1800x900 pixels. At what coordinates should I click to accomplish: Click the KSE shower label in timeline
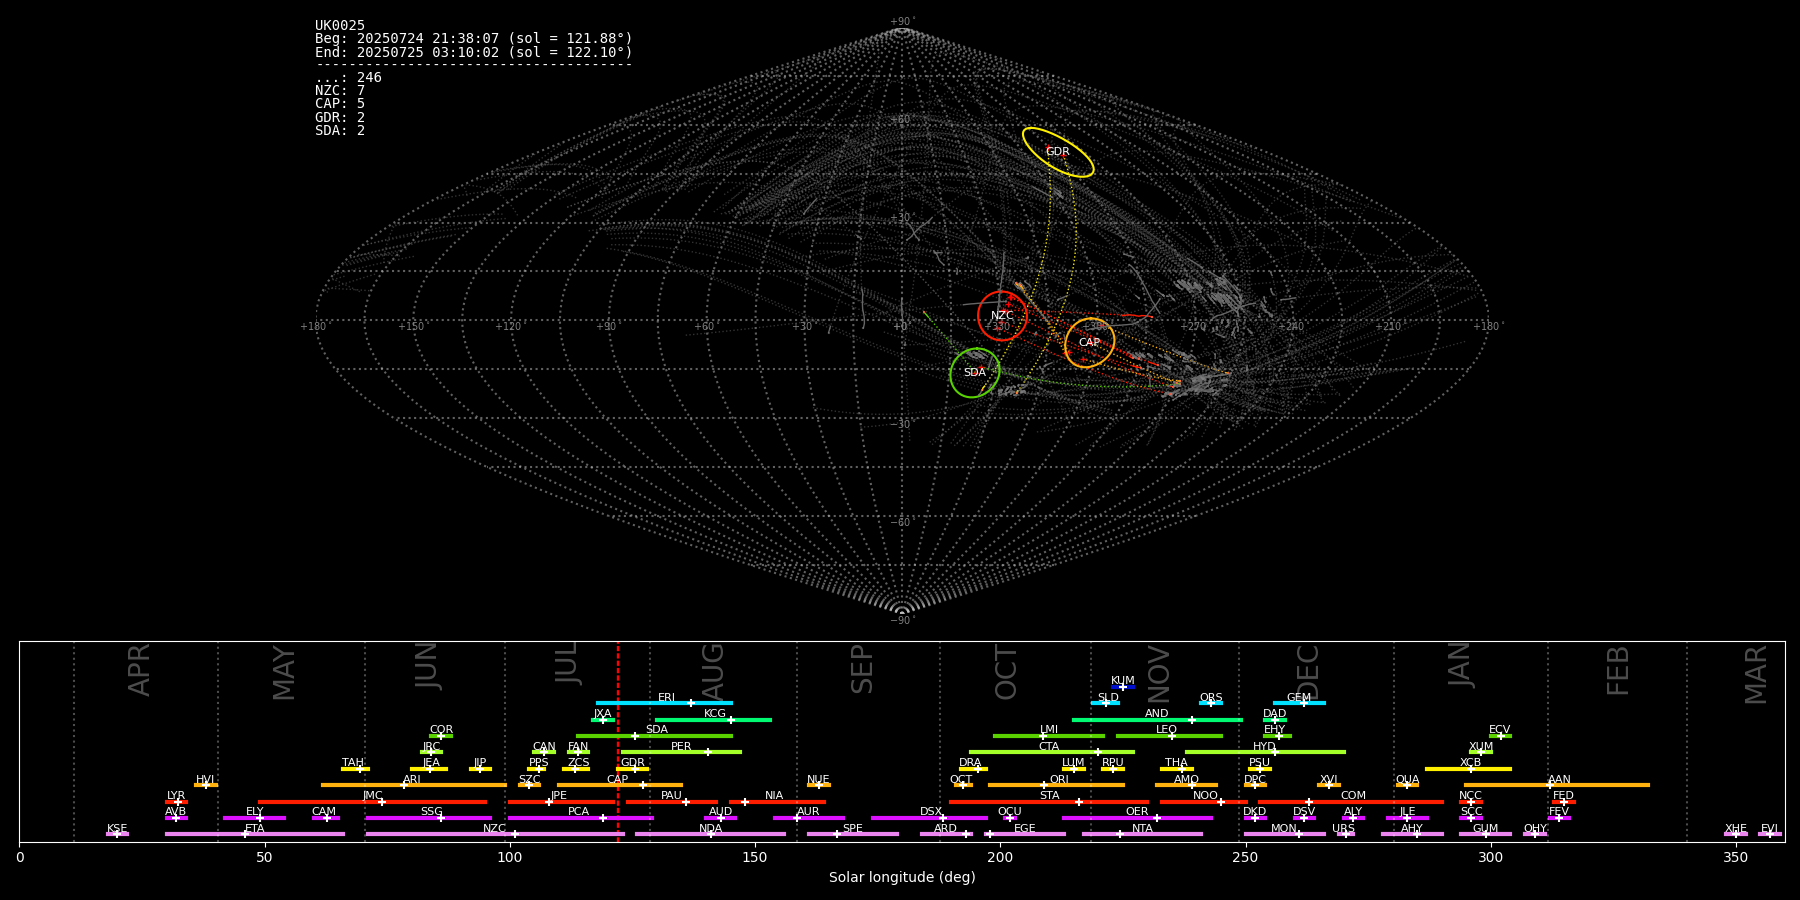pyautogui.click(x=117, y=829)
